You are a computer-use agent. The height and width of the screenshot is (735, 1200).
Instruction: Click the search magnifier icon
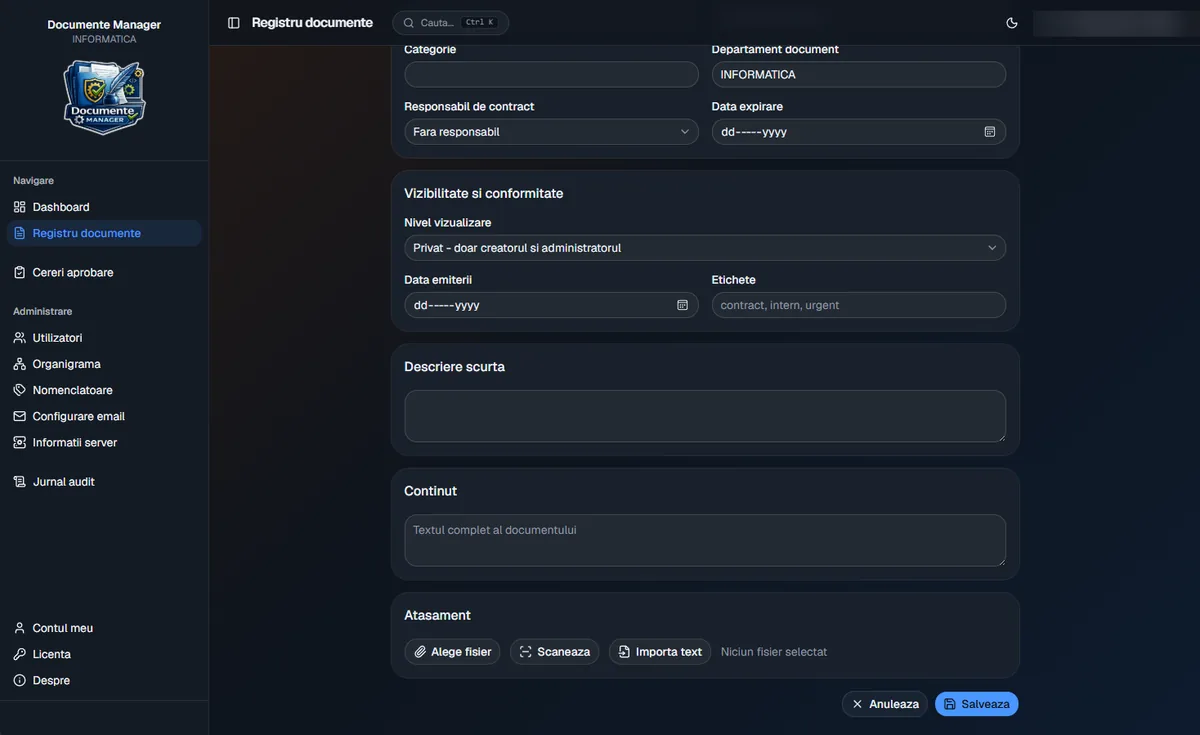pos(409,23)
